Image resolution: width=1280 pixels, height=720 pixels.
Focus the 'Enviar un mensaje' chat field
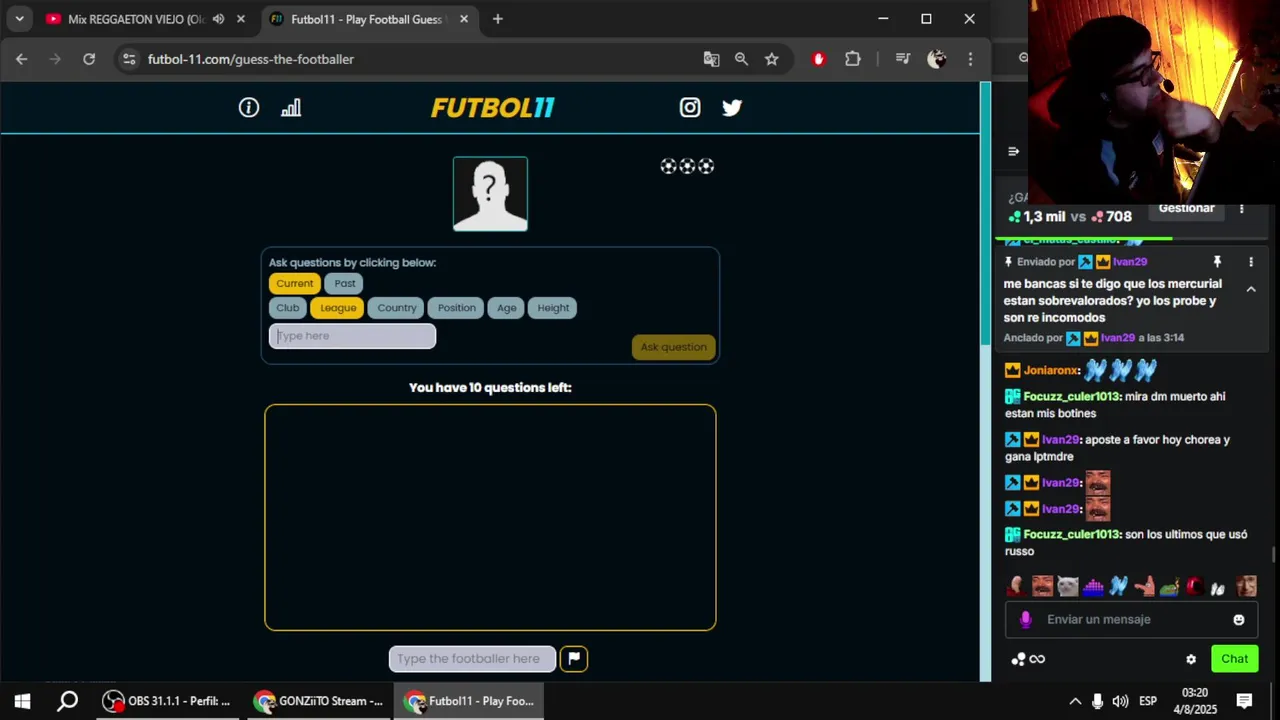tap(1130, 619)
